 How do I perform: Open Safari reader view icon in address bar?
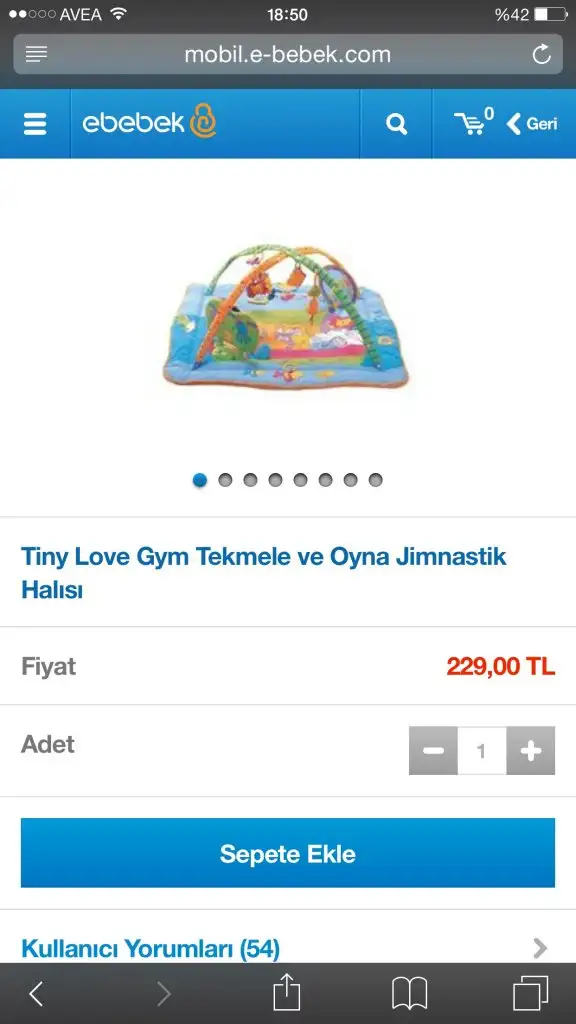36,54
